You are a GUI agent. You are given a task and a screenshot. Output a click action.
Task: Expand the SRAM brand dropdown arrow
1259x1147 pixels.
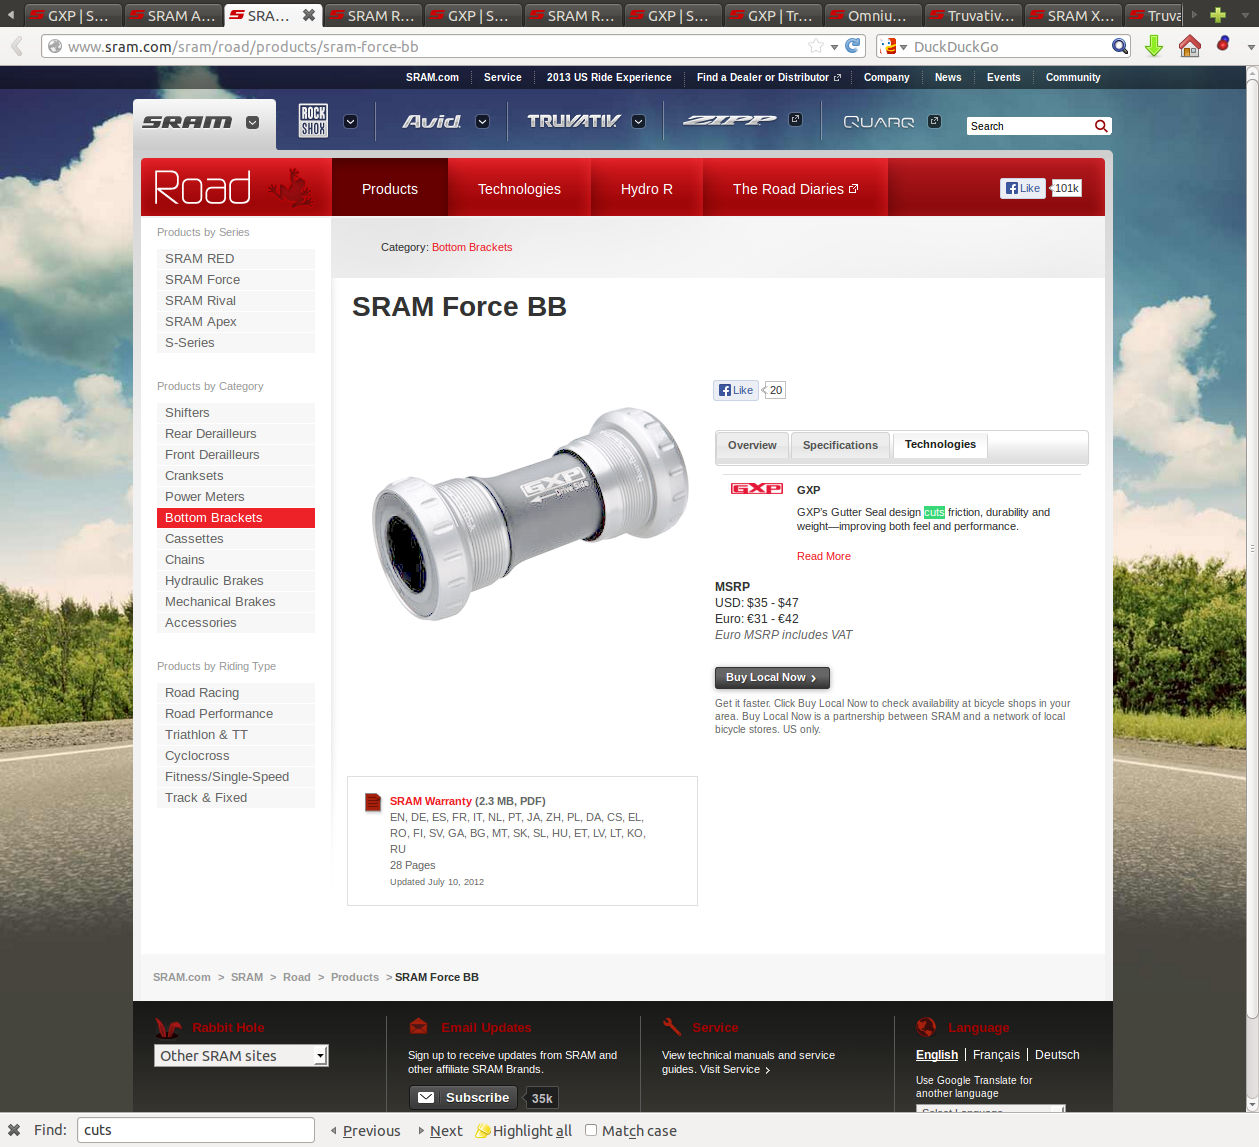tap(253, 122)
